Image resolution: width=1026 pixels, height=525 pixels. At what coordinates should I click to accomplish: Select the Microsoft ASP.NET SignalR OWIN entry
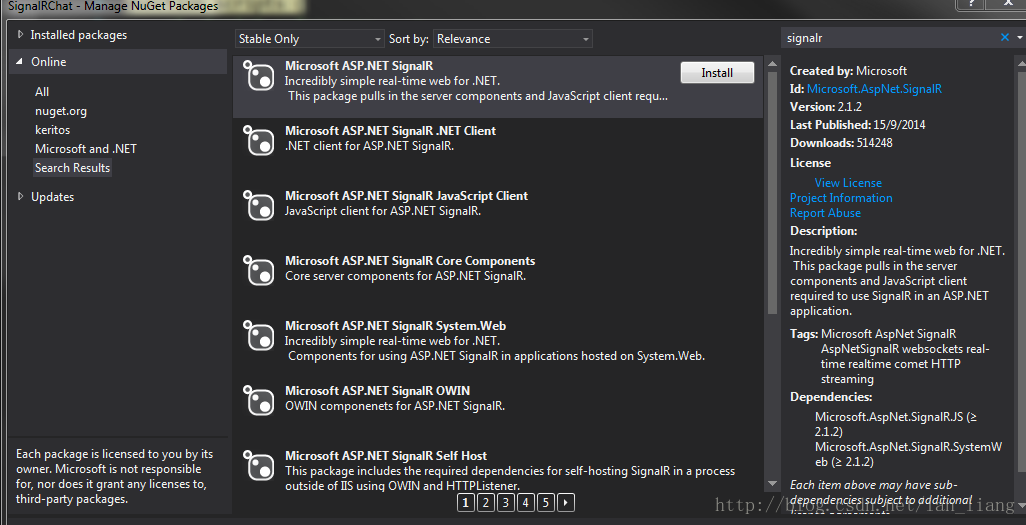click(x=498, y=409)
